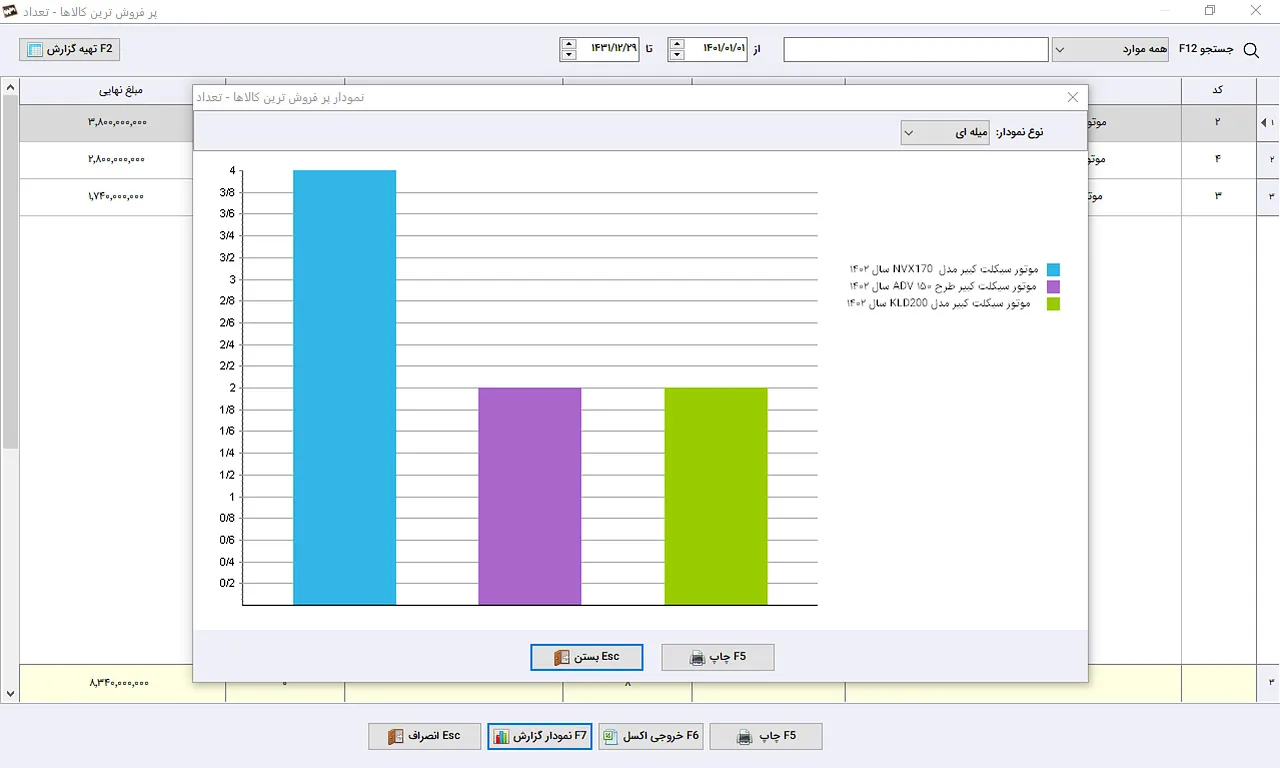The image size is (1280, 768).
Task: Click the F2 report generation button
Action: pyautogui.click(x=70, y=49)
